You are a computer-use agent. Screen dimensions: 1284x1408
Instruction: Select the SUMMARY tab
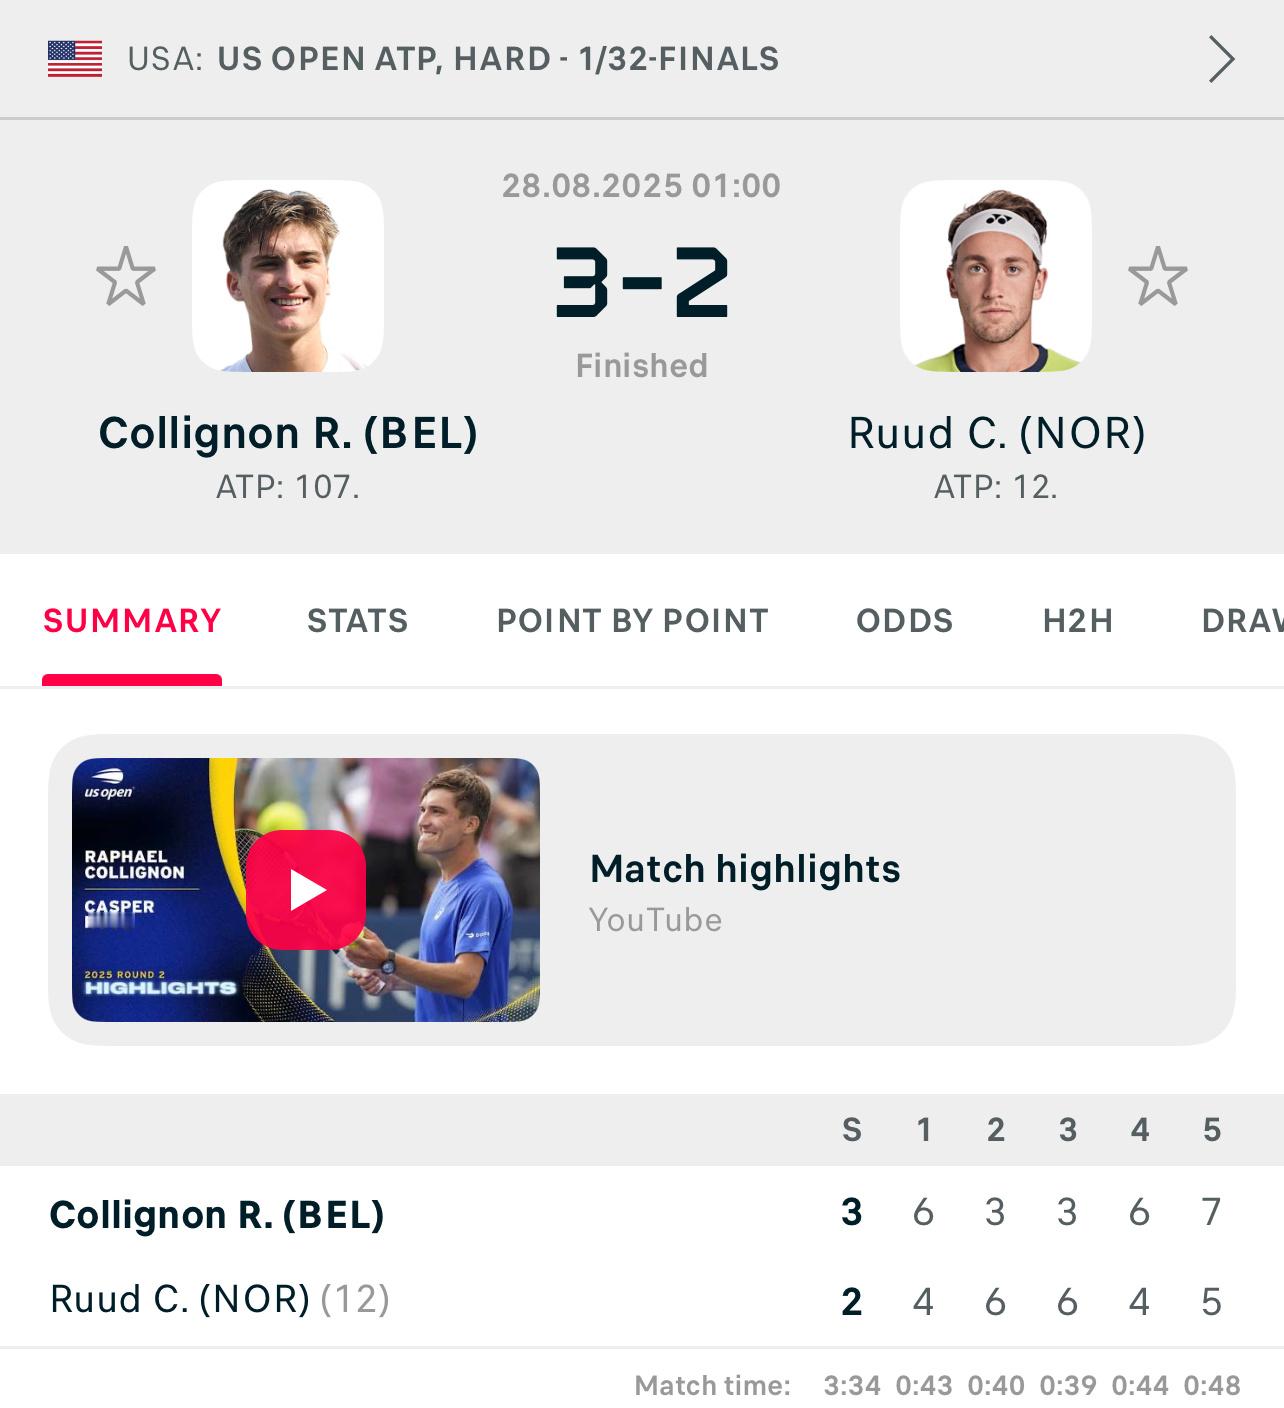pyautogui.click(x=132, y=621)
